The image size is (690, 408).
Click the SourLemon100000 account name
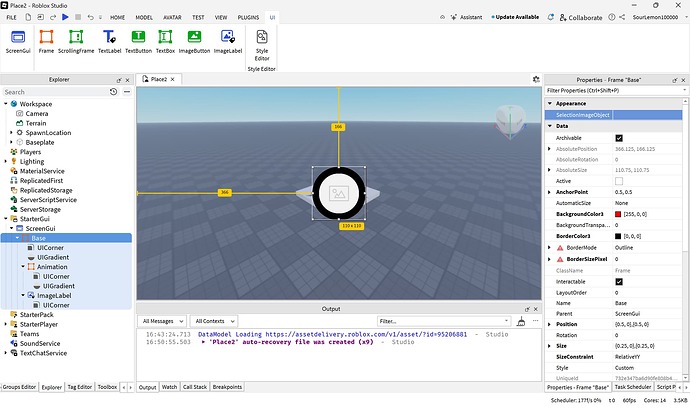[655, 17]
